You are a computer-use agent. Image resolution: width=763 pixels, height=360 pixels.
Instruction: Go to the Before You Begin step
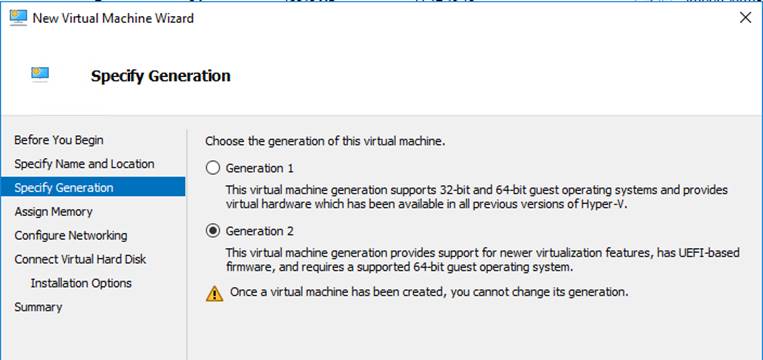point(59,140)
